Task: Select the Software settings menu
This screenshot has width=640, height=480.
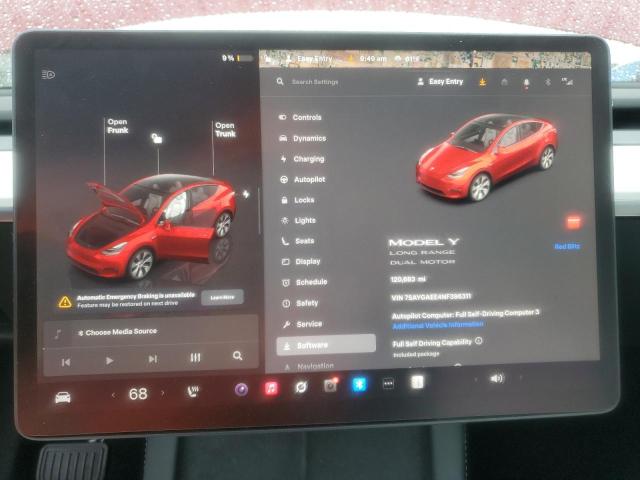Action: click(326, 345)
